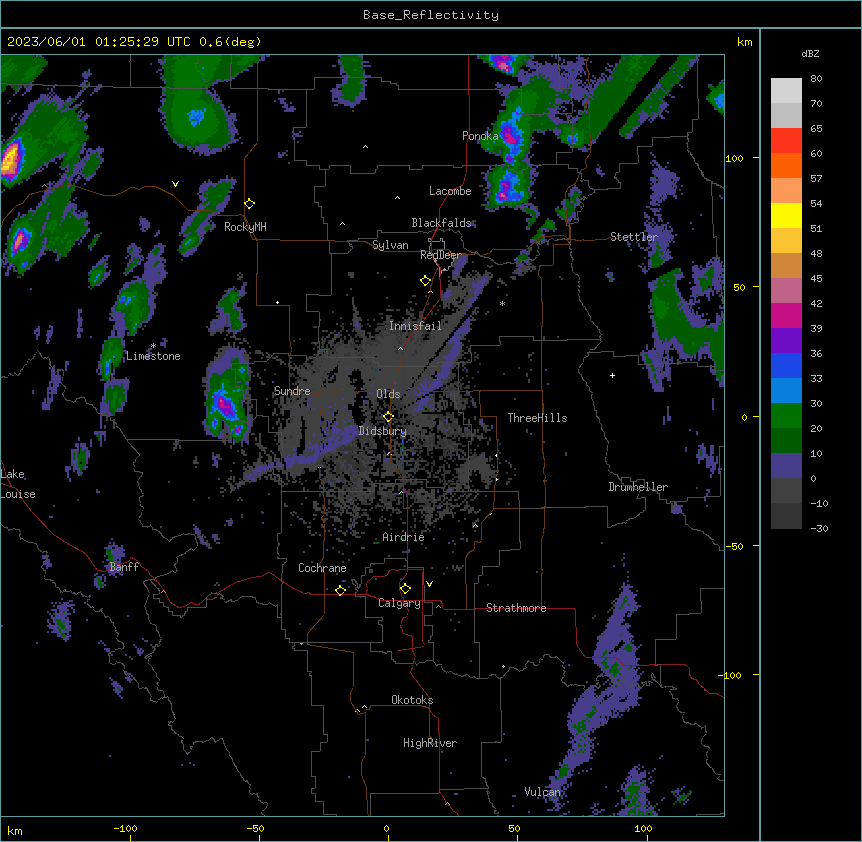This screenshot has height=842, width=862.
Task: Select the yellow diamond marker between Olds and Didsbury
Action: click(388, 417)
